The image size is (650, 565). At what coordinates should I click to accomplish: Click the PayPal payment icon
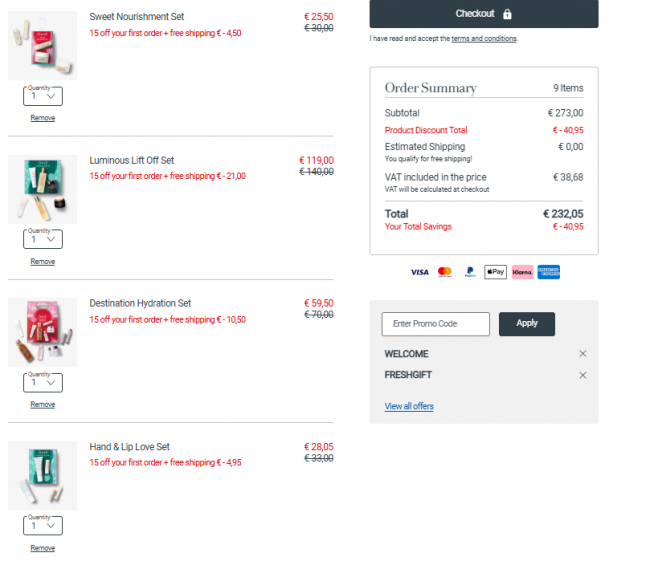tap(470, 272)
